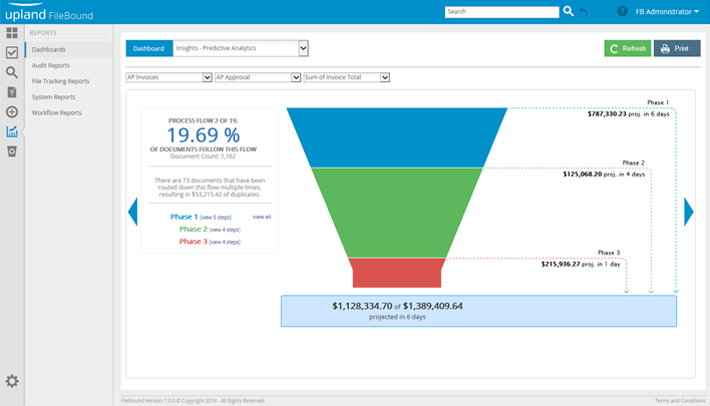This screenshot has height=406, width=710.
Task: Click the blue Phase 1 funnel segment
Action: 396,136
